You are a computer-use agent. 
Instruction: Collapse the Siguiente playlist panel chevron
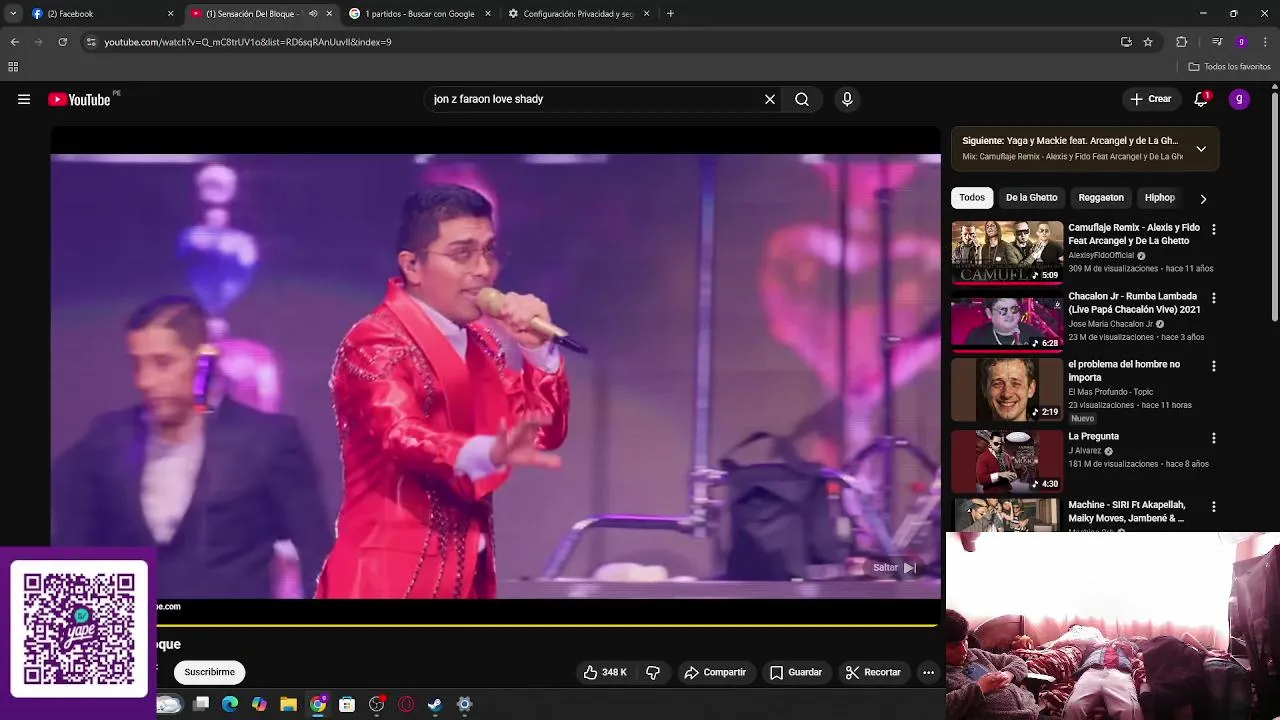[1201, 149]
